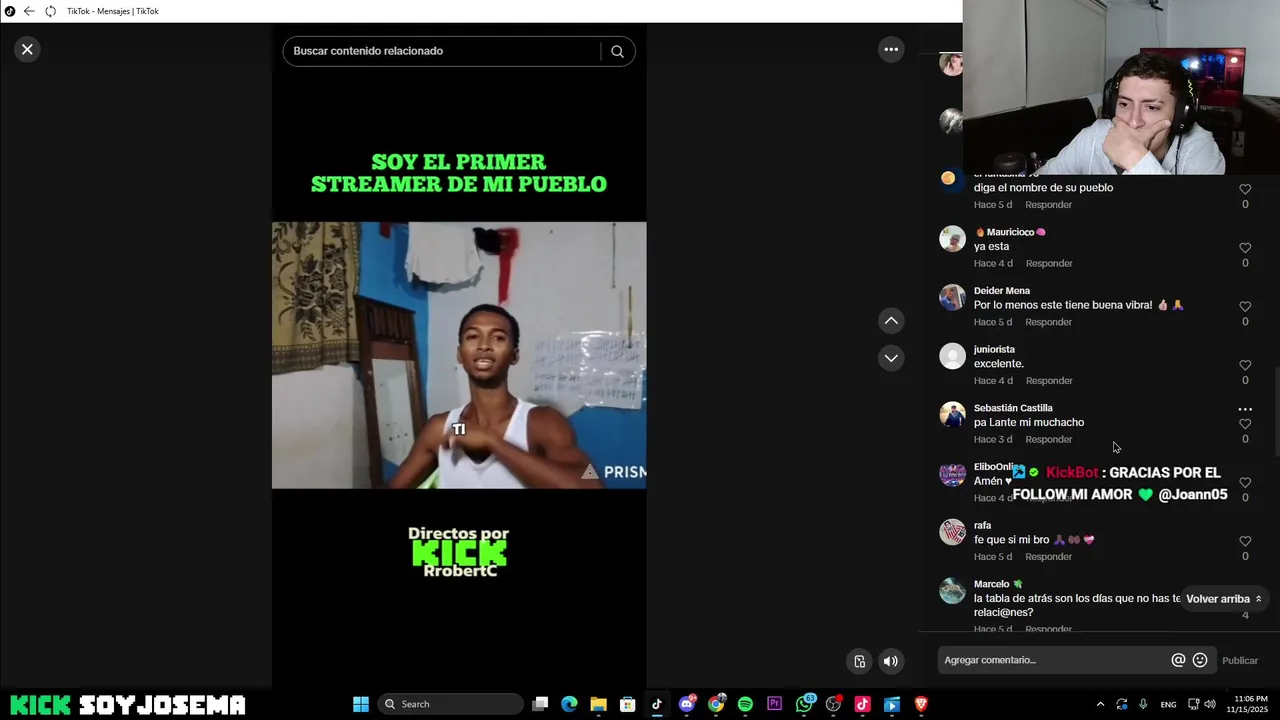Go to the previous video with up arrow
This screenshot has height=720, width=1280.
(891, 321)
